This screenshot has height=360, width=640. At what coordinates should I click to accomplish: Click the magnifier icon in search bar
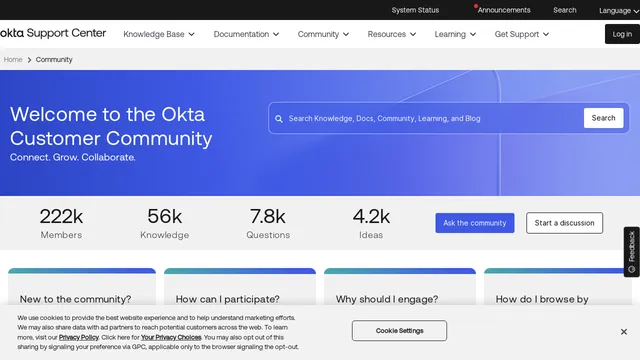tap(279, 119)
